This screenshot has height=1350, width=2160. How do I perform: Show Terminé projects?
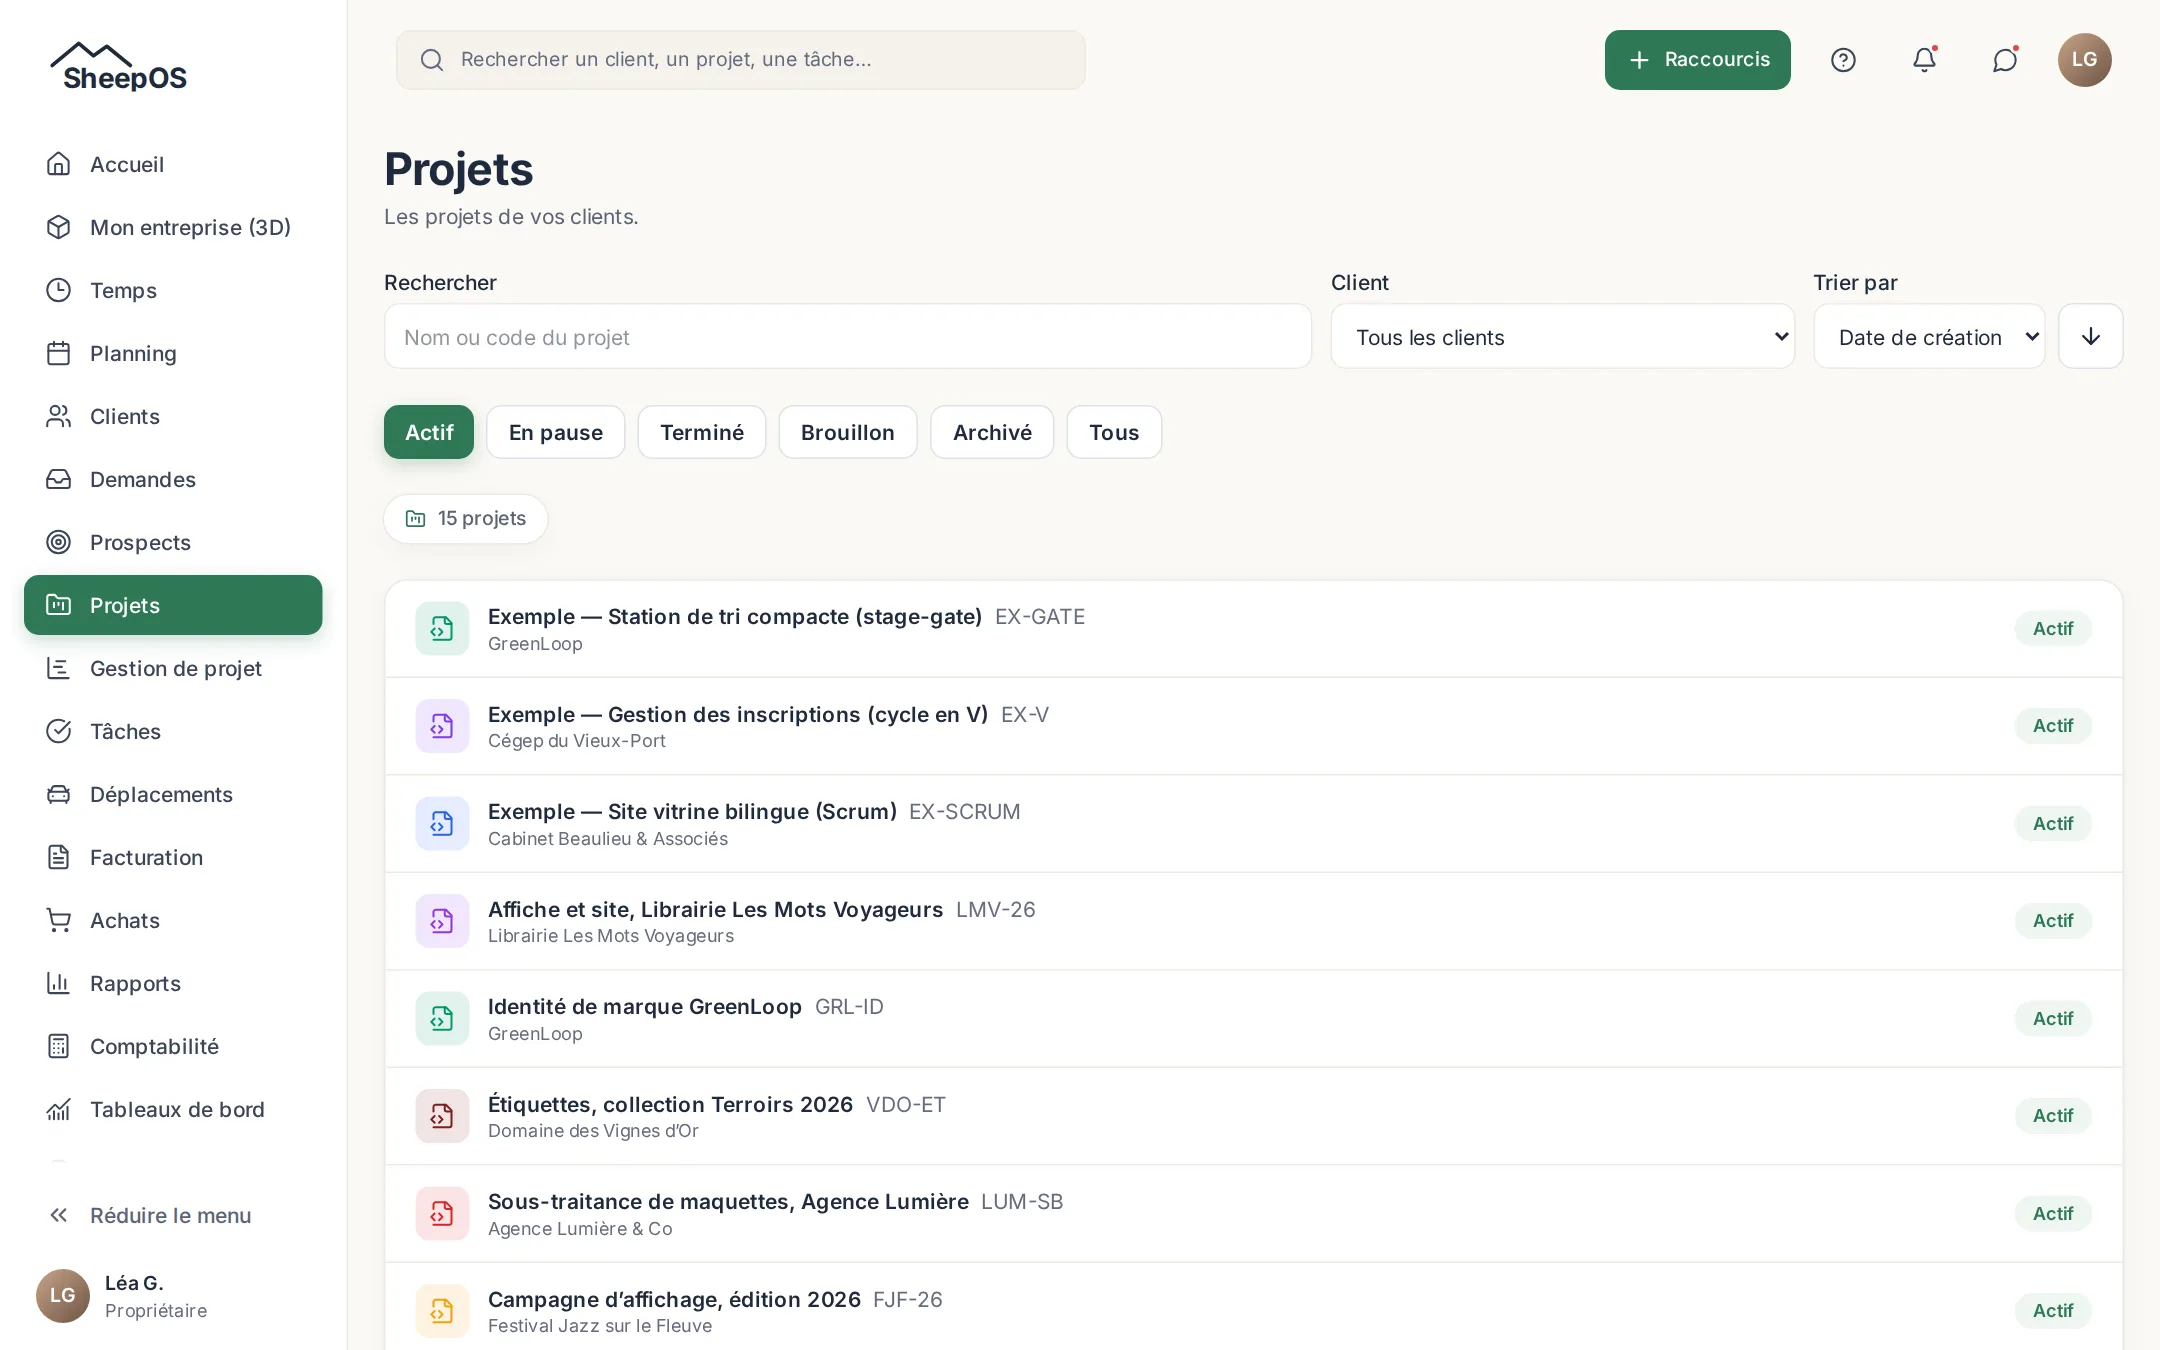pos(702,432)
